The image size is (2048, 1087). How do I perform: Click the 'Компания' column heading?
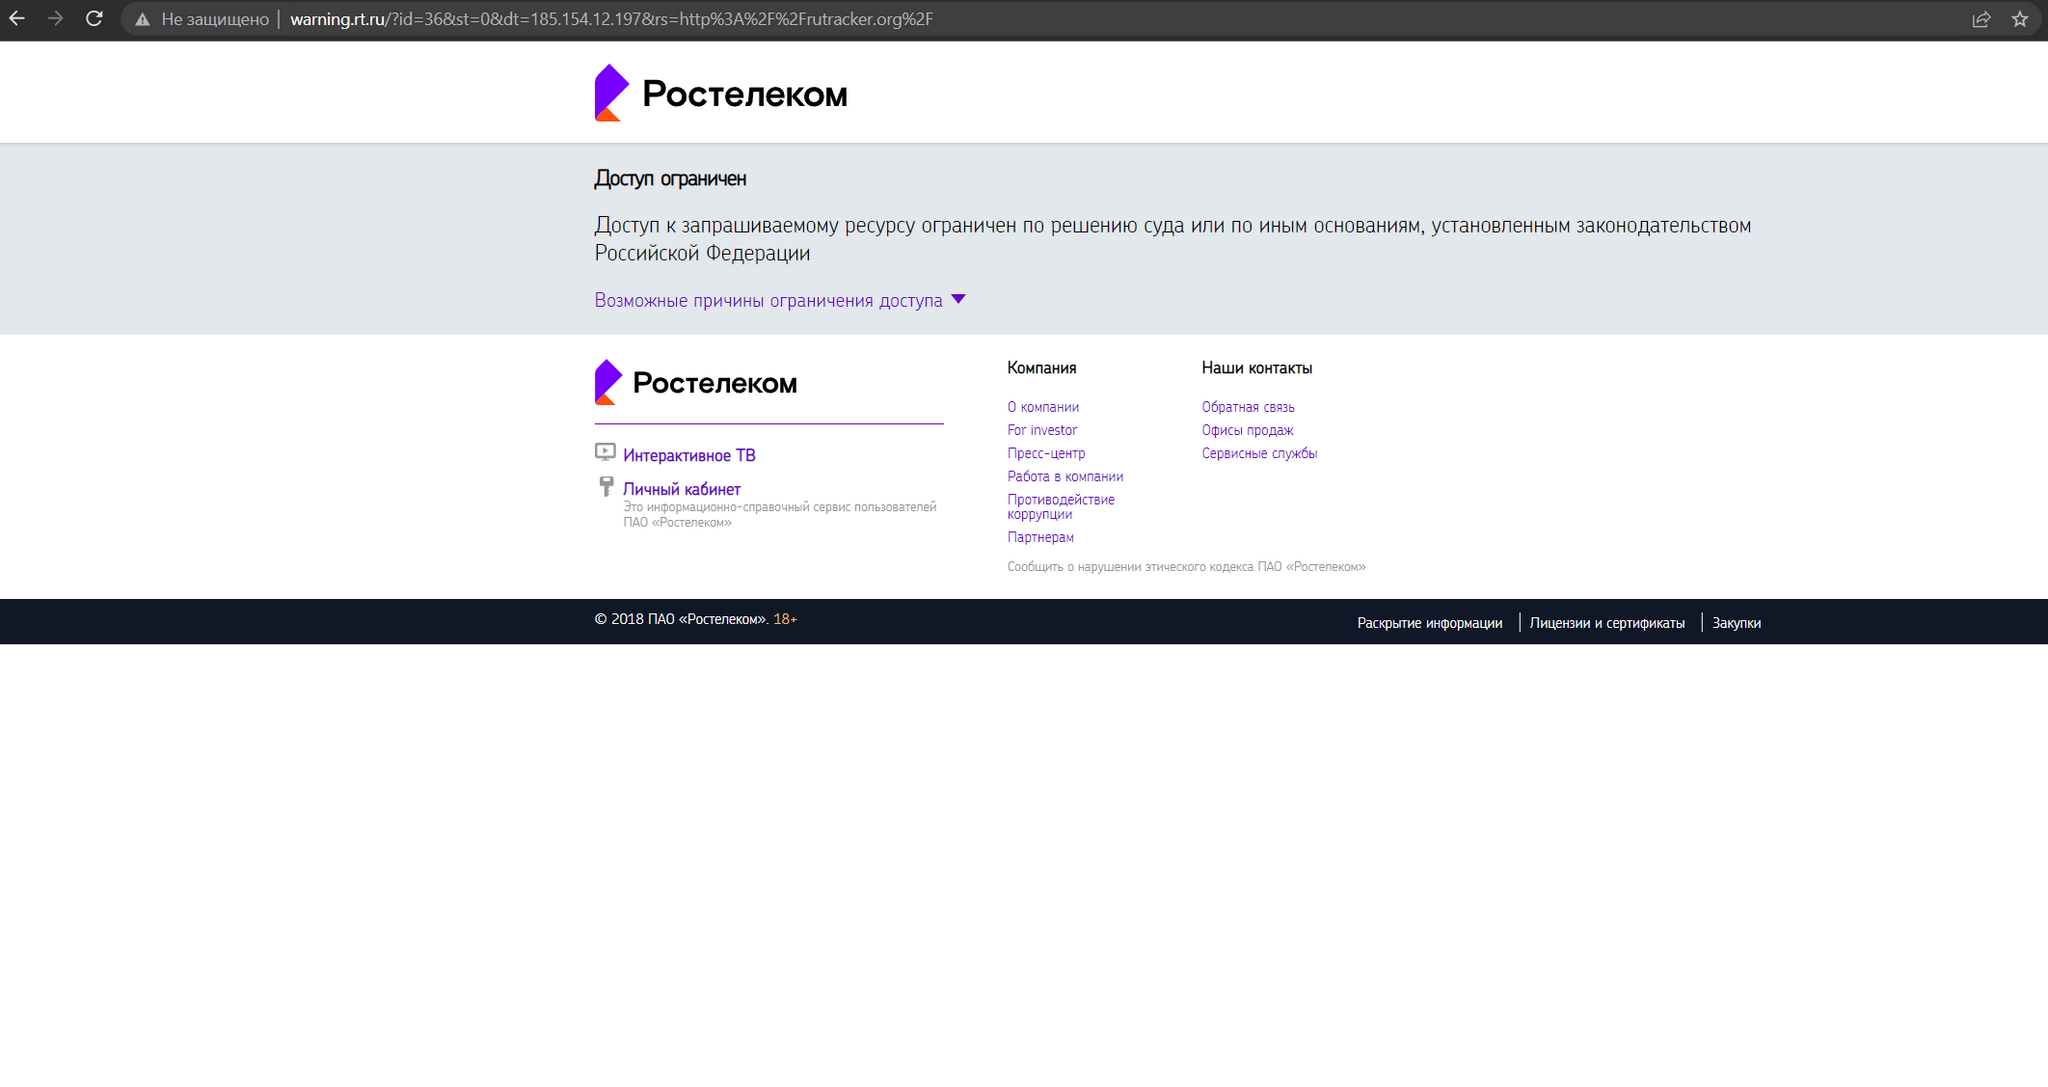[1041, 368]
